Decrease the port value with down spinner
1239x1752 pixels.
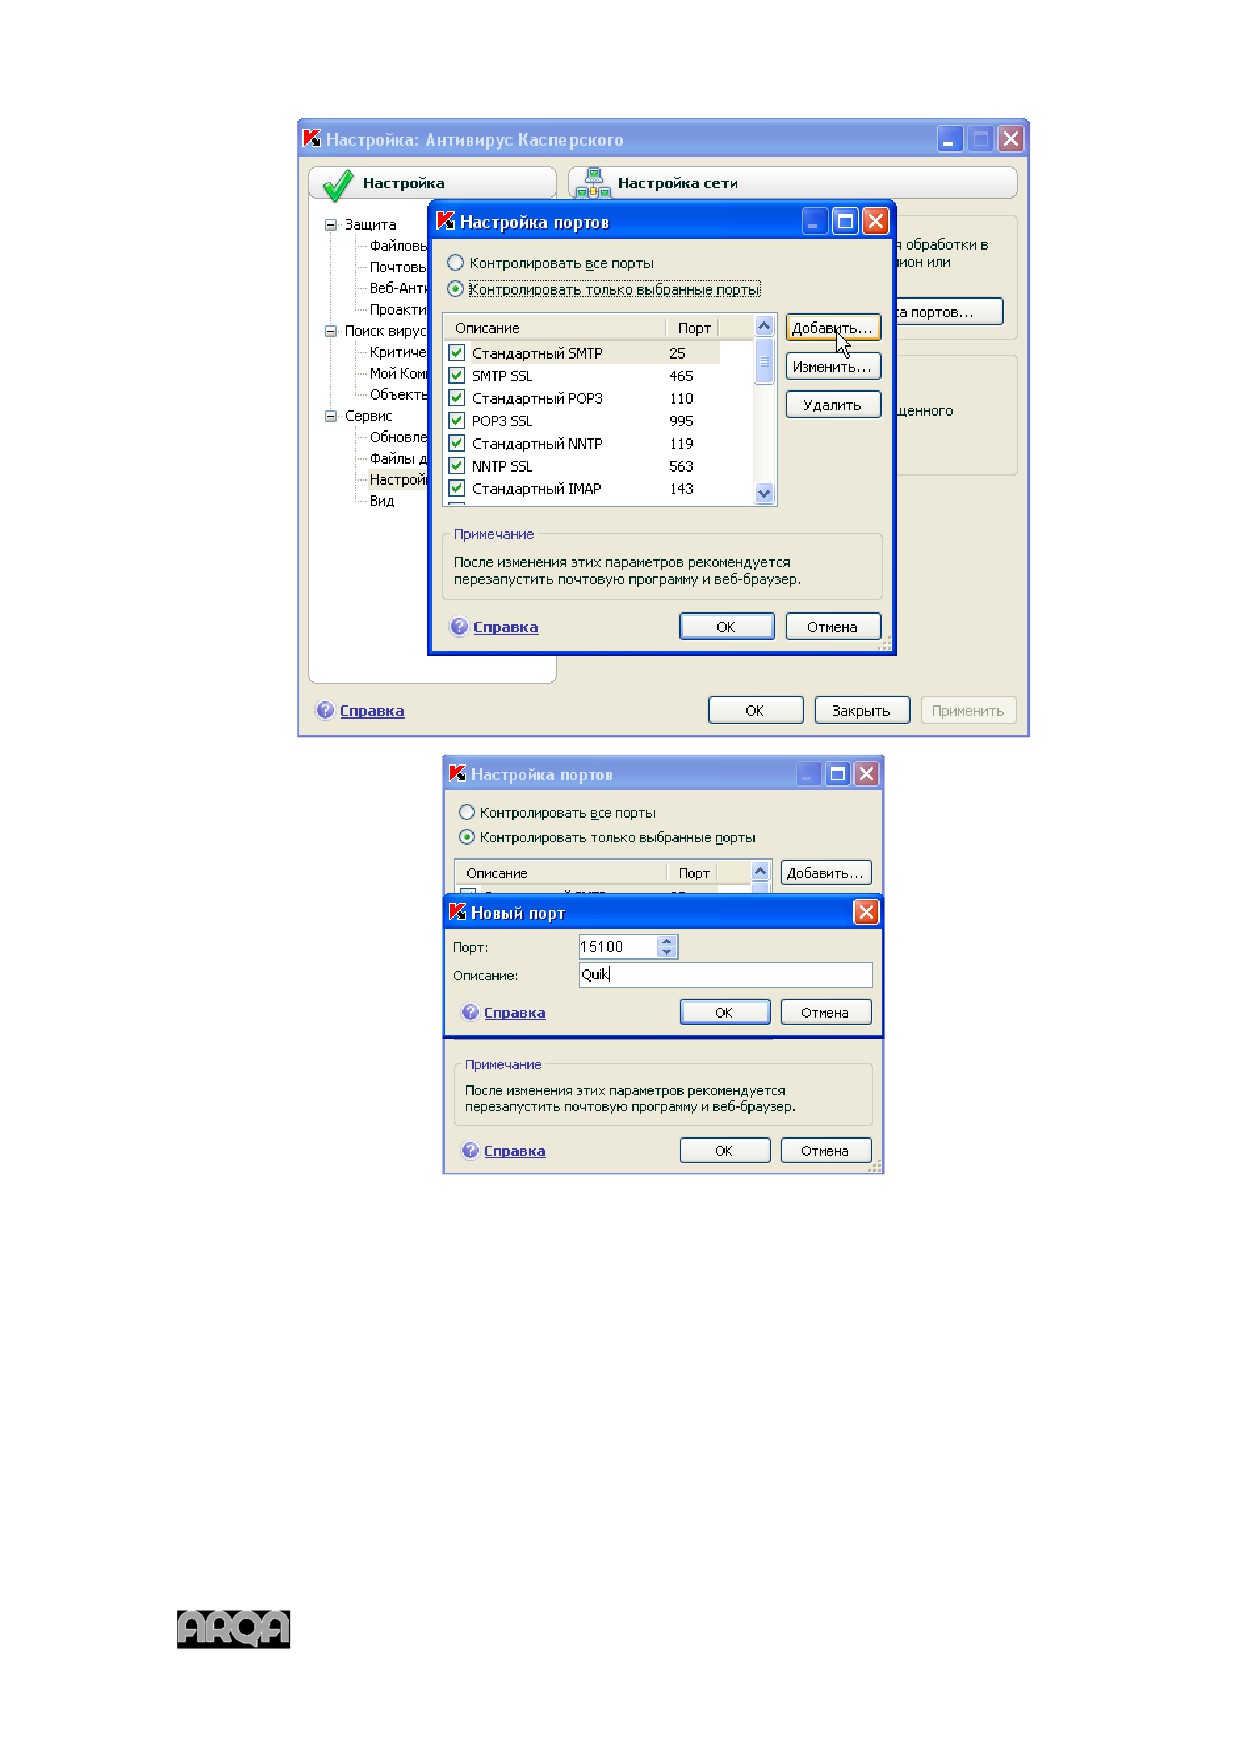pyautogui.click(x=667, y=952)
